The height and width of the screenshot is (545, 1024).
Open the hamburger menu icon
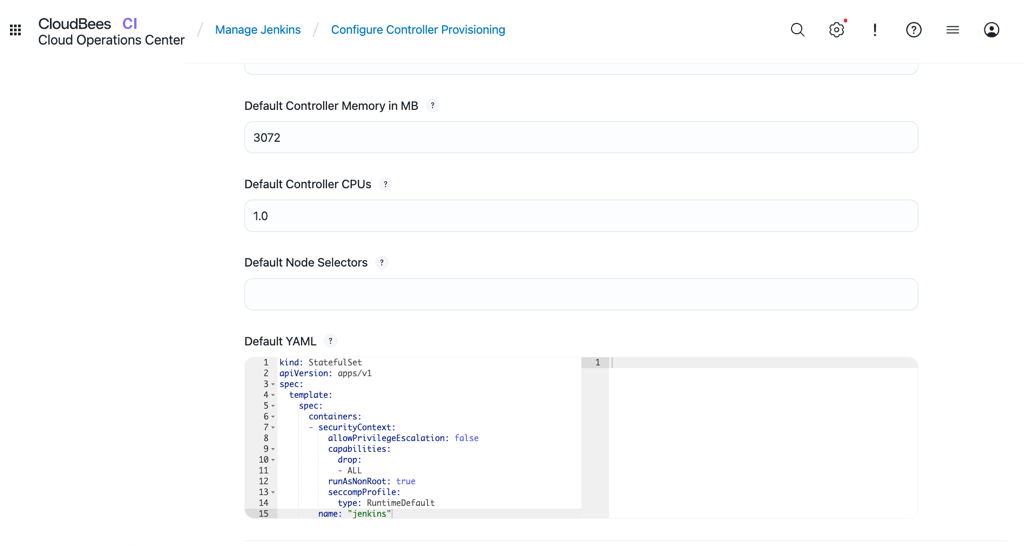[x=953, y=30]
